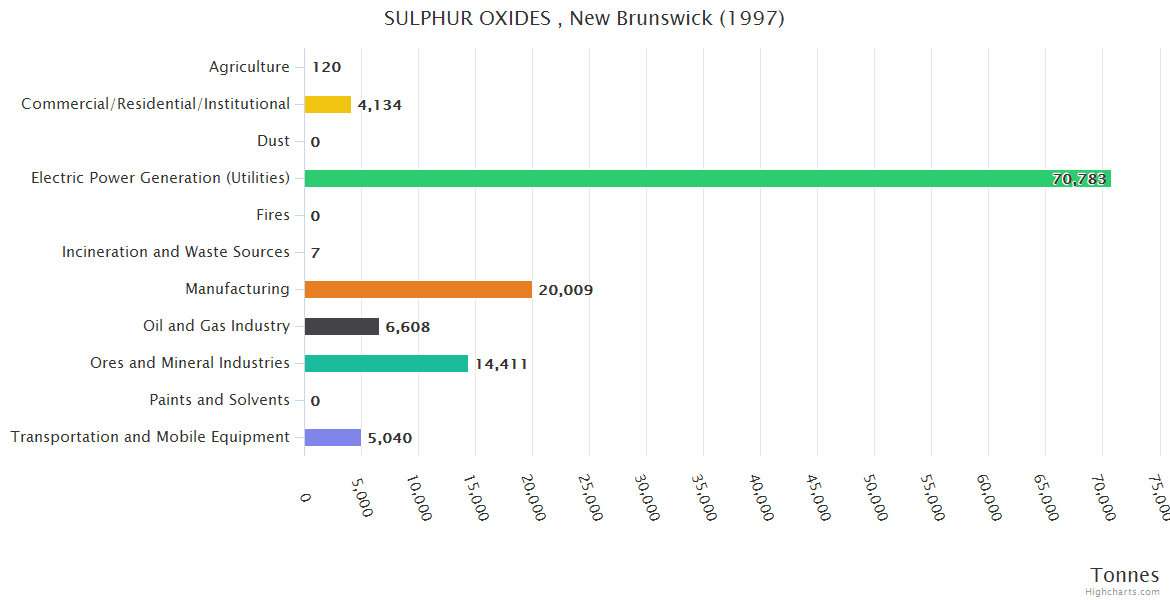Click the Agriculture axis label
Viewport: 1170px width, 600px height.
click(249, 67)
